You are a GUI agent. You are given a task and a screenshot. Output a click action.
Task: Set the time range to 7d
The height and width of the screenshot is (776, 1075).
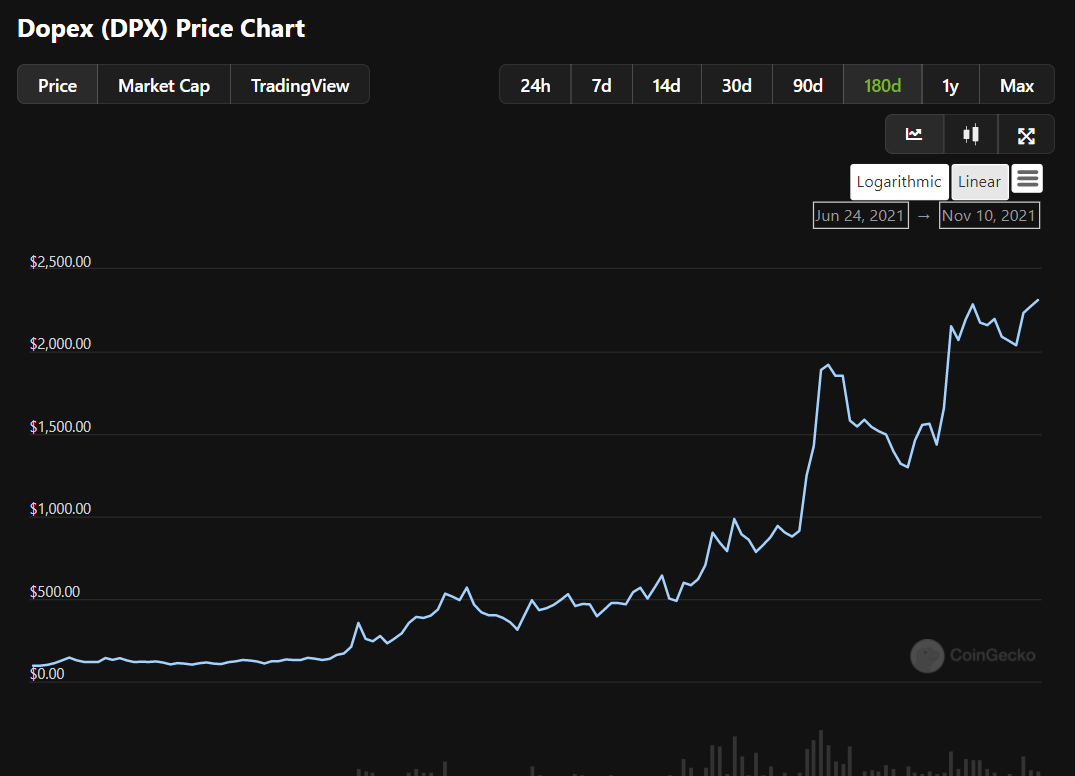click(x=601, y=85)
